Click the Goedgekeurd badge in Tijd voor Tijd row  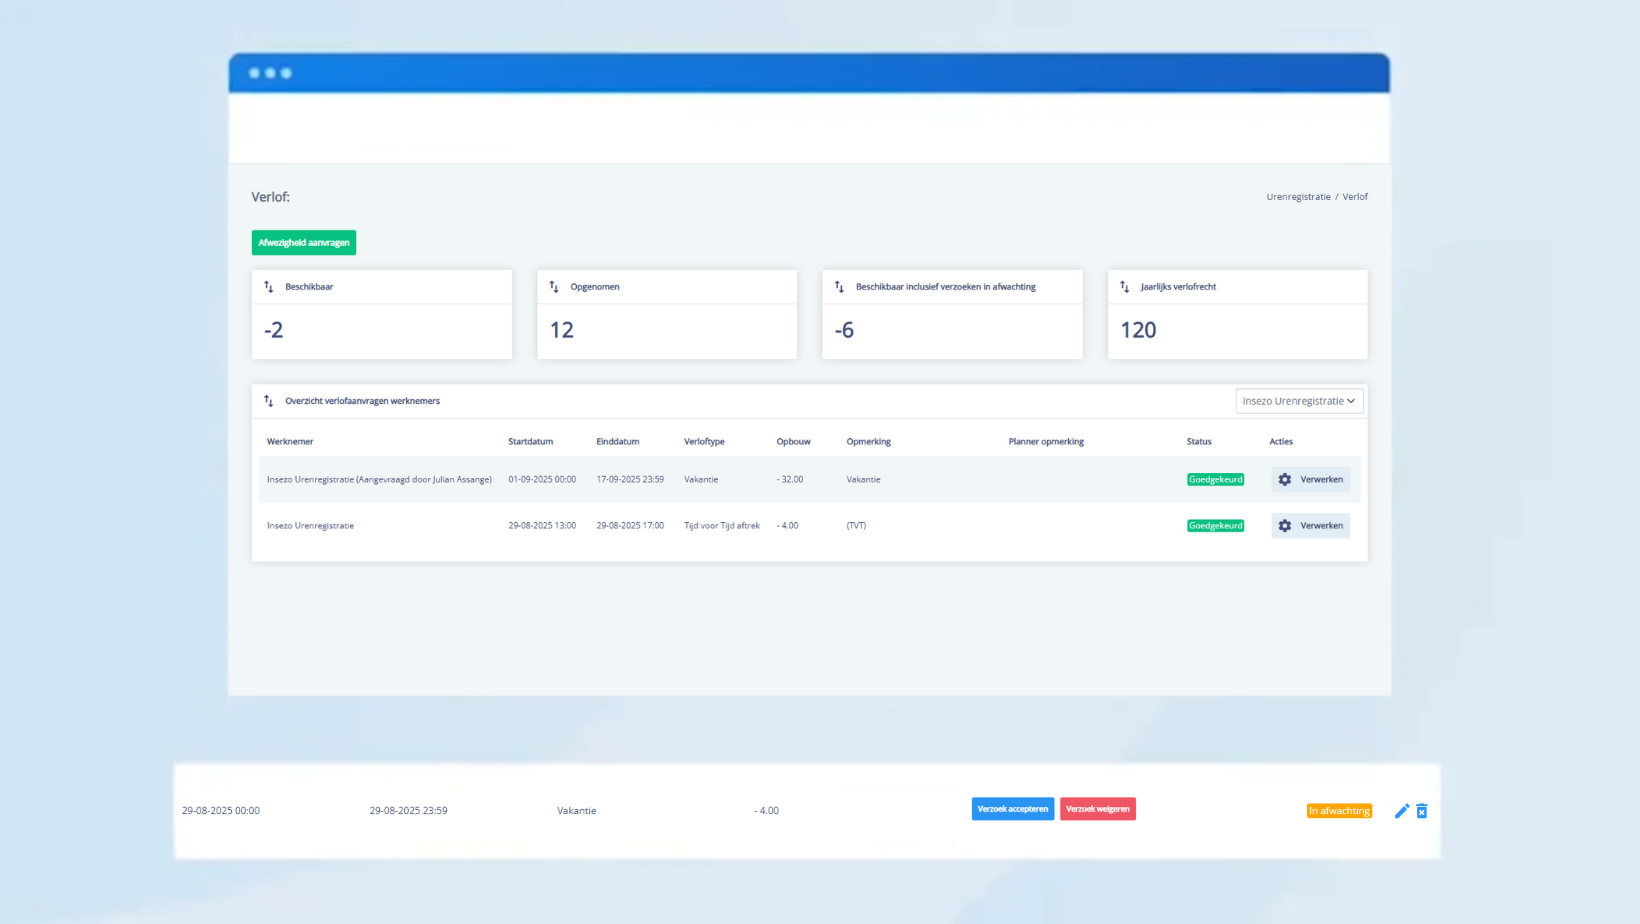tap(1216, 526)
